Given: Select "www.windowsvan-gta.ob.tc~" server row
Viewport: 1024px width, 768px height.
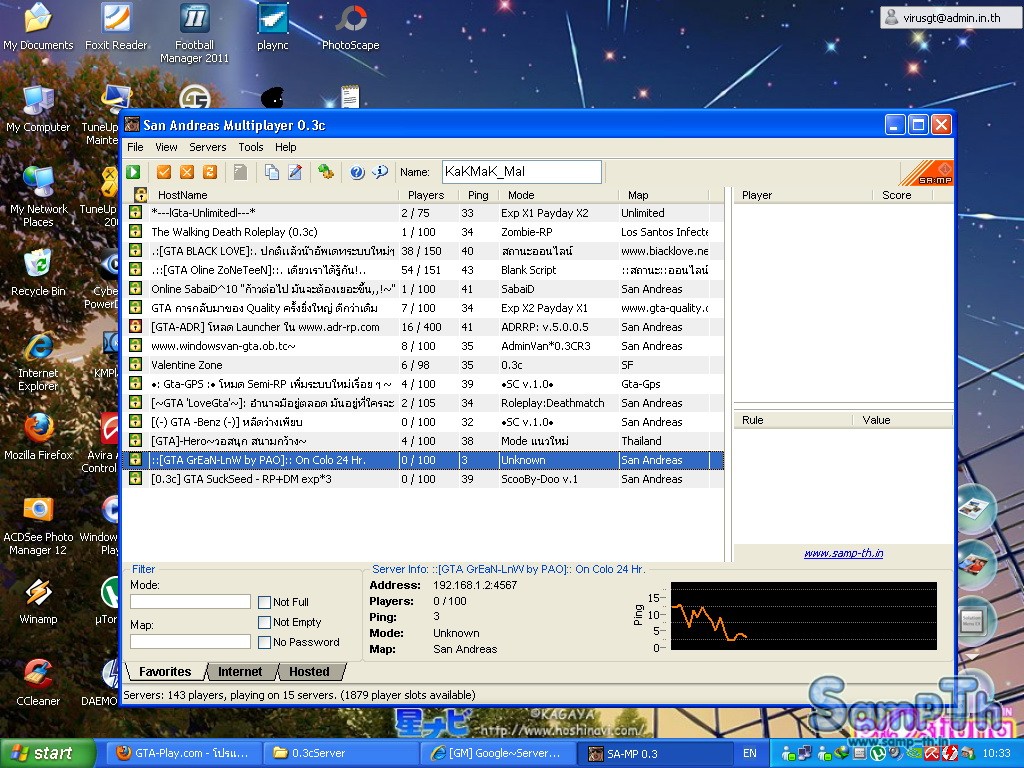Looking at the screenshot, I should [x=423, y=345].
